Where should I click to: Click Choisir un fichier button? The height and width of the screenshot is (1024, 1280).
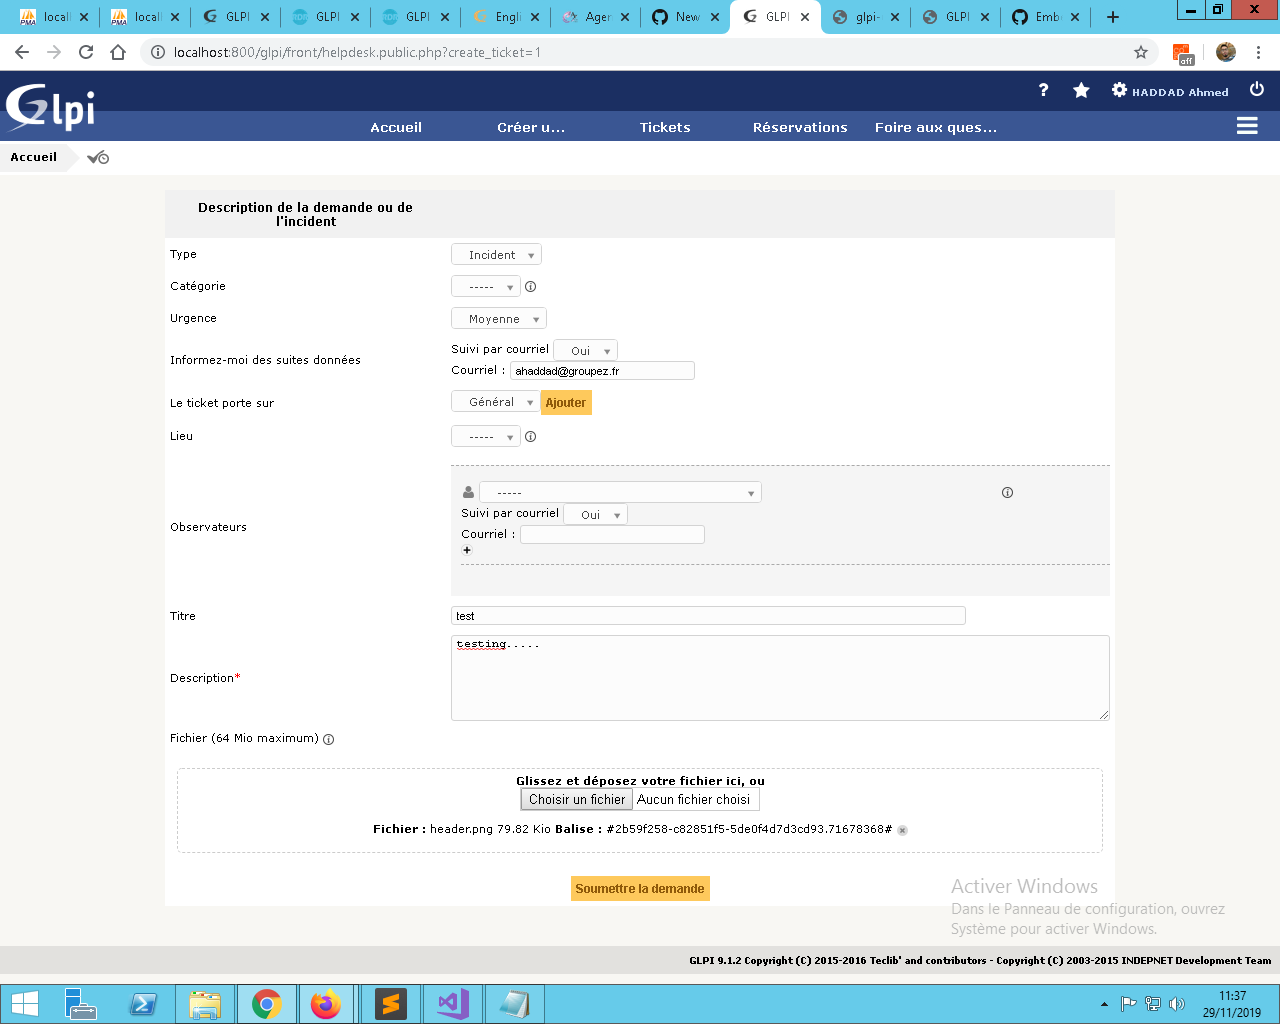577,800
